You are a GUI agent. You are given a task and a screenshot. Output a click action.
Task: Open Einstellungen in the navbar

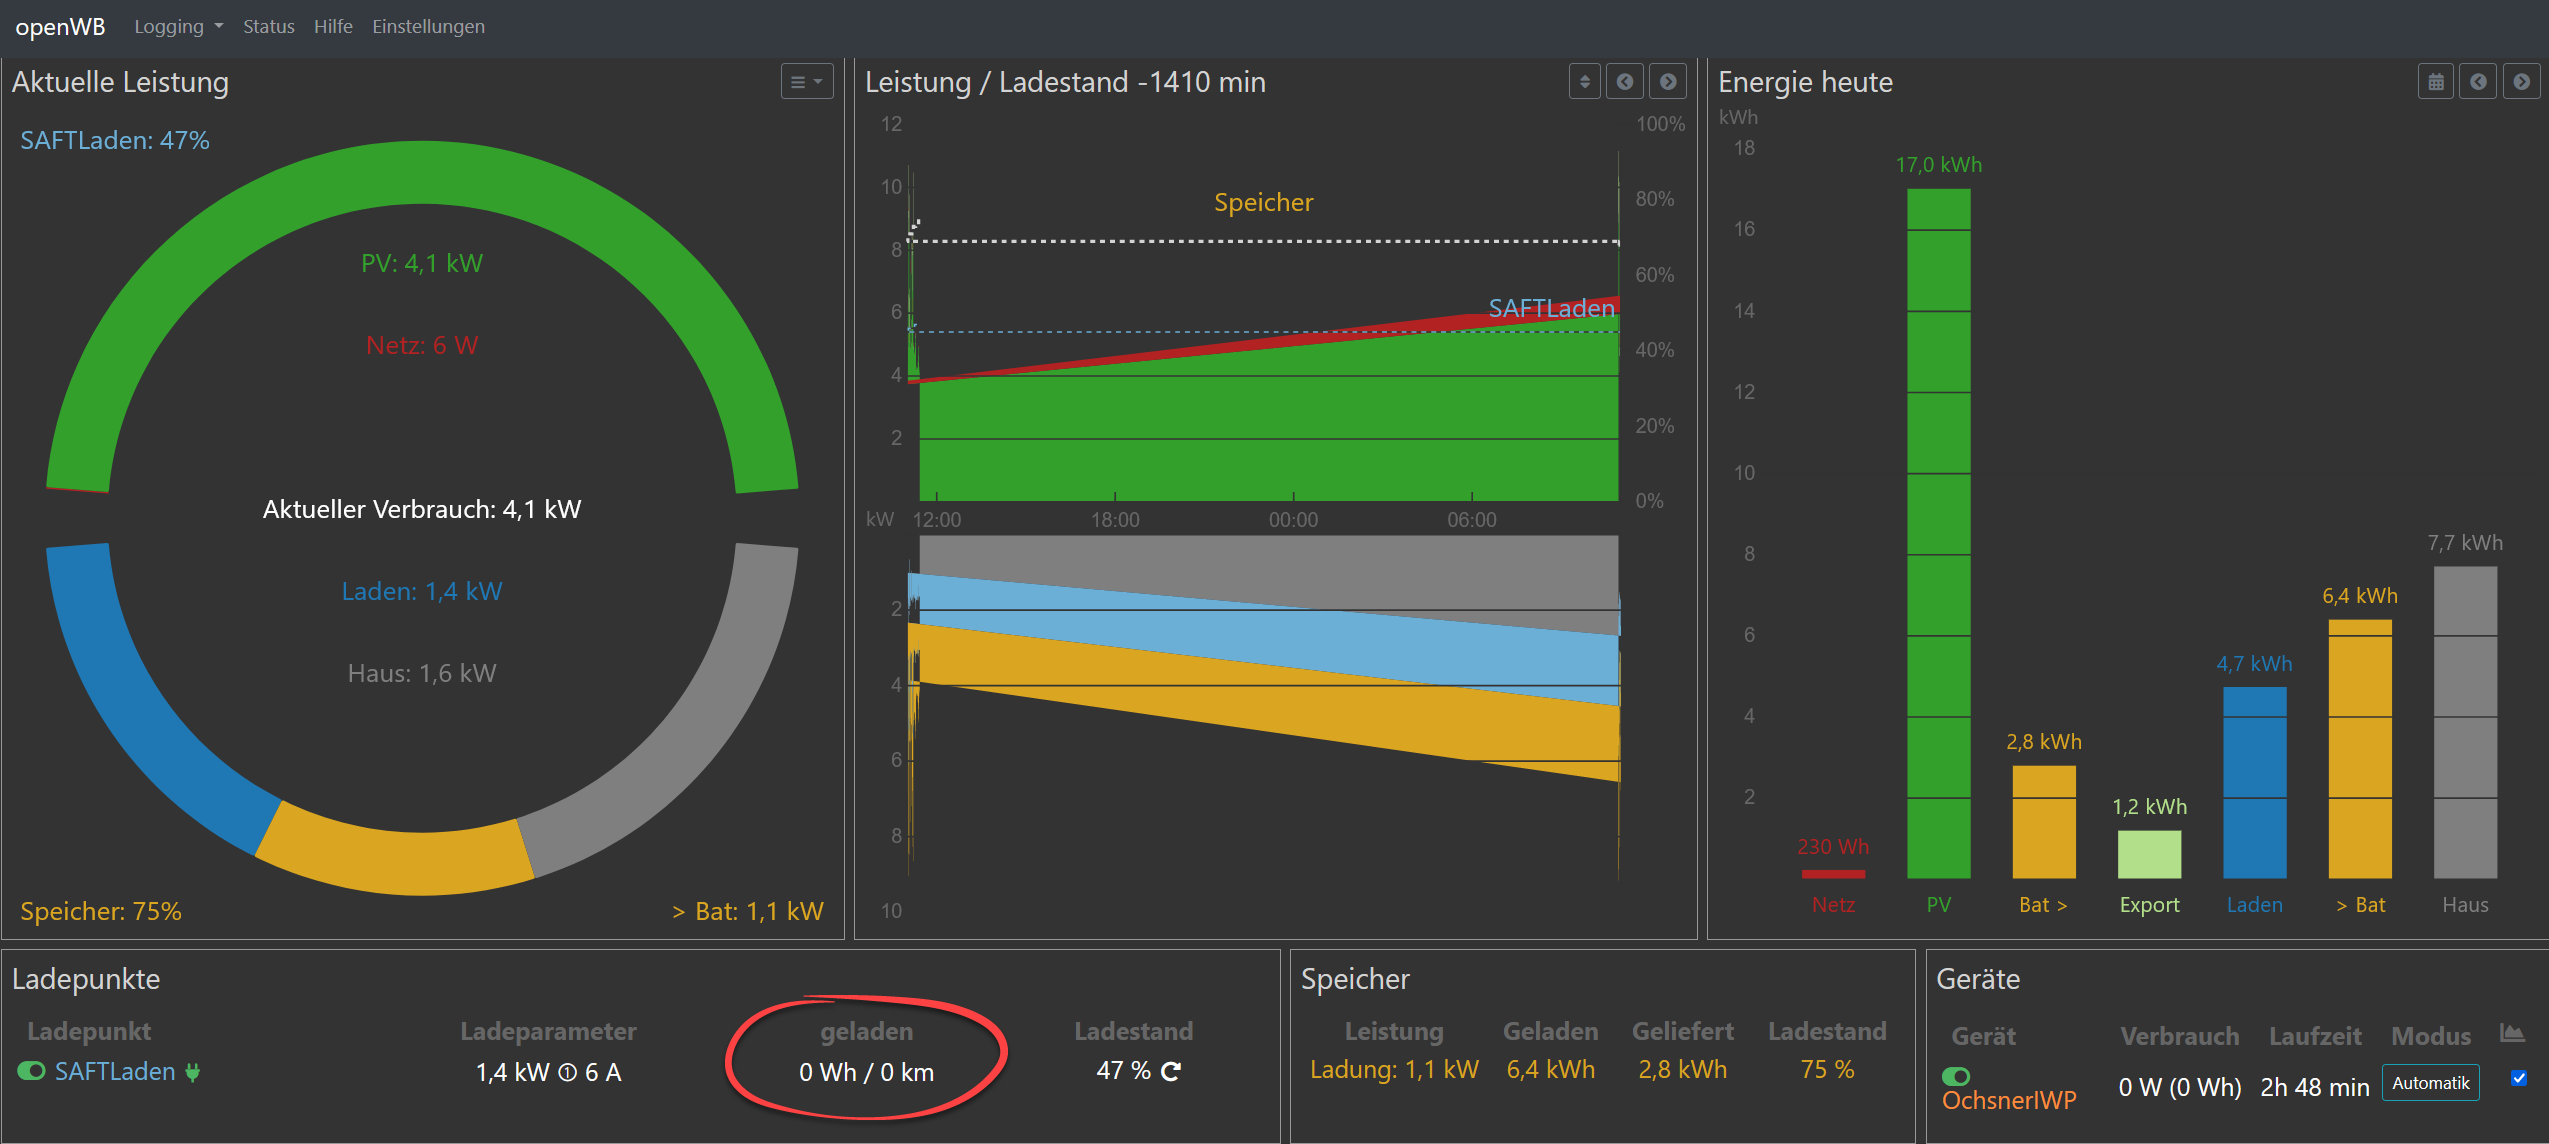point(428,27)
